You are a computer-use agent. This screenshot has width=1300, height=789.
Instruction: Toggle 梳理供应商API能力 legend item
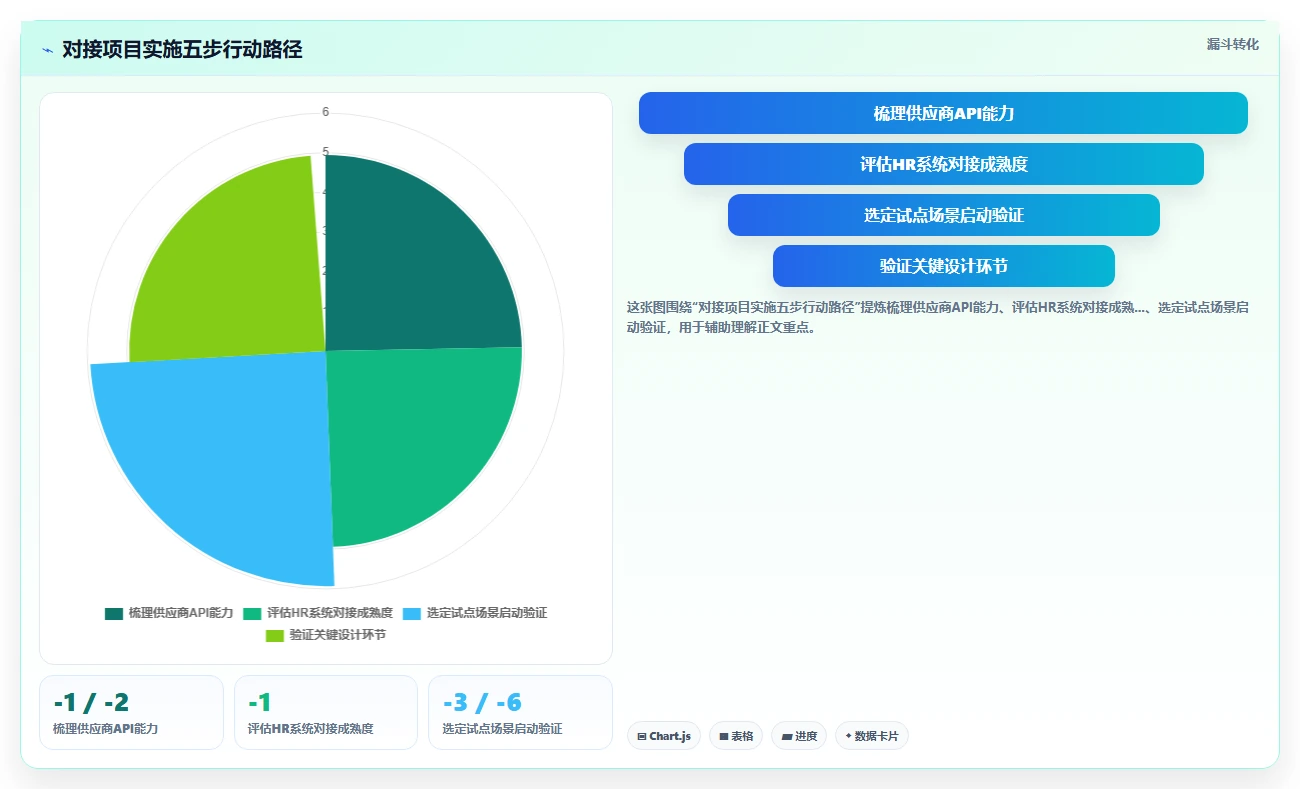[x=169, y=613]
